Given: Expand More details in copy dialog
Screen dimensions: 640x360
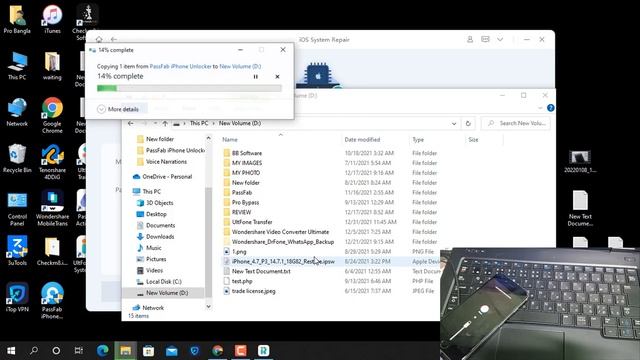Looking at the screenshot, I should (x=118, y=109).
